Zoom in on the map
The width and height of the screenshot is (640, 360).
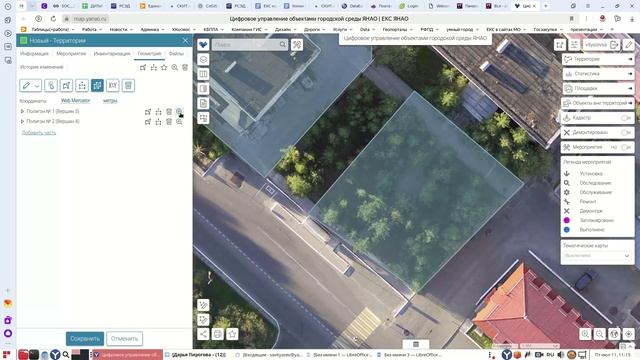point(585,334)
